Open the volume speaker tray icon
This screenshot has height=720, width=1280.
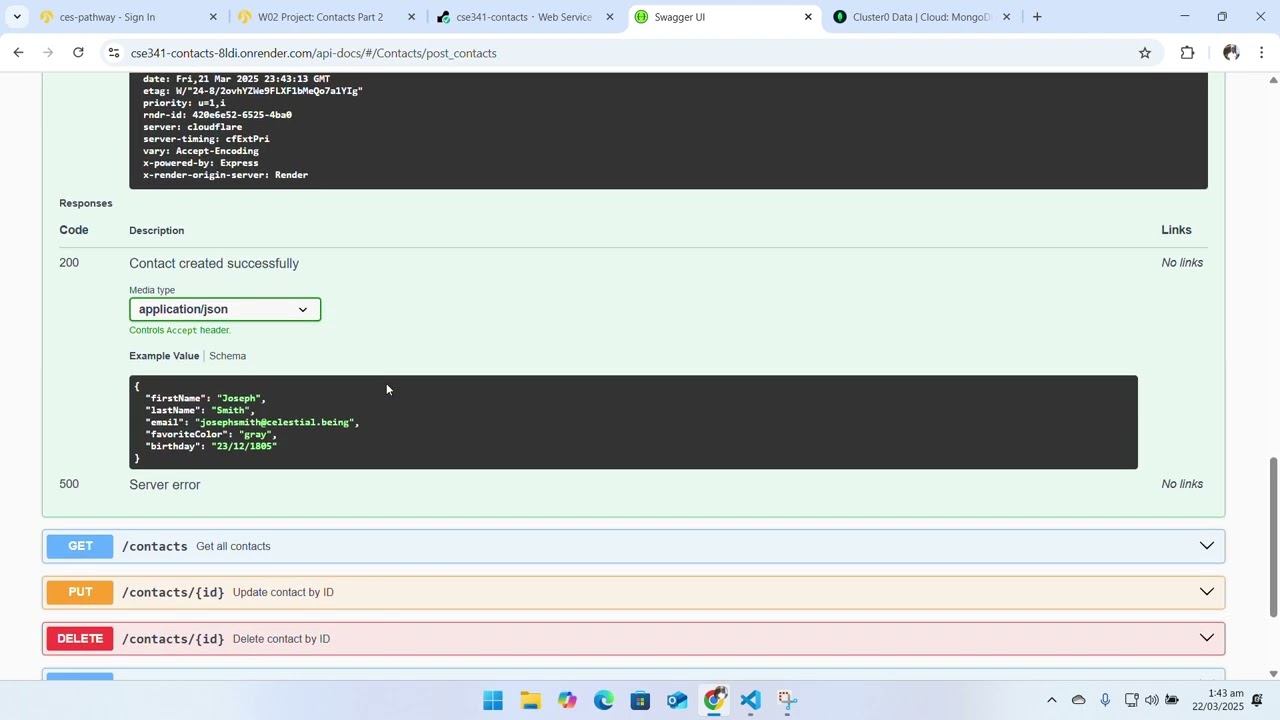tap(1152, 700)
